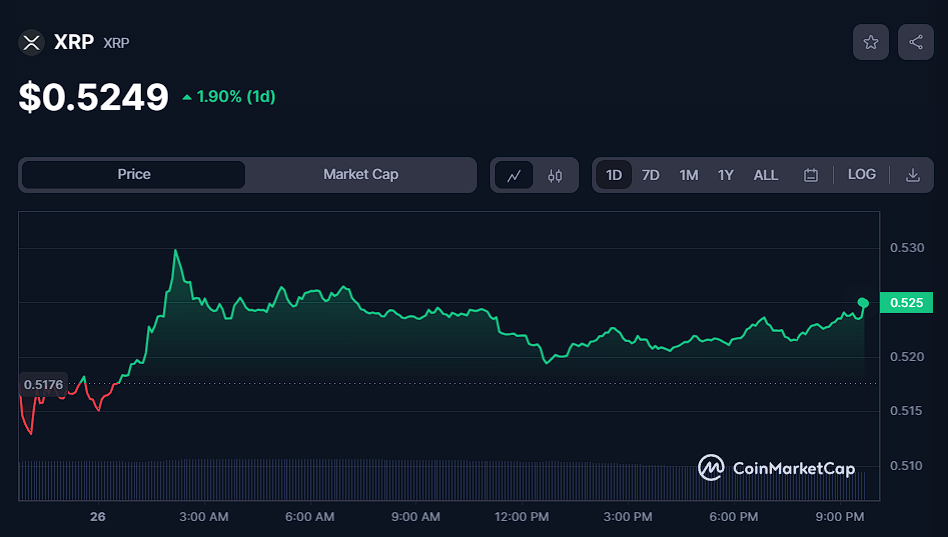Viewport: 948px width, 537px height.
Task: Select the Market Cap tab
Action: pos(360,174)
